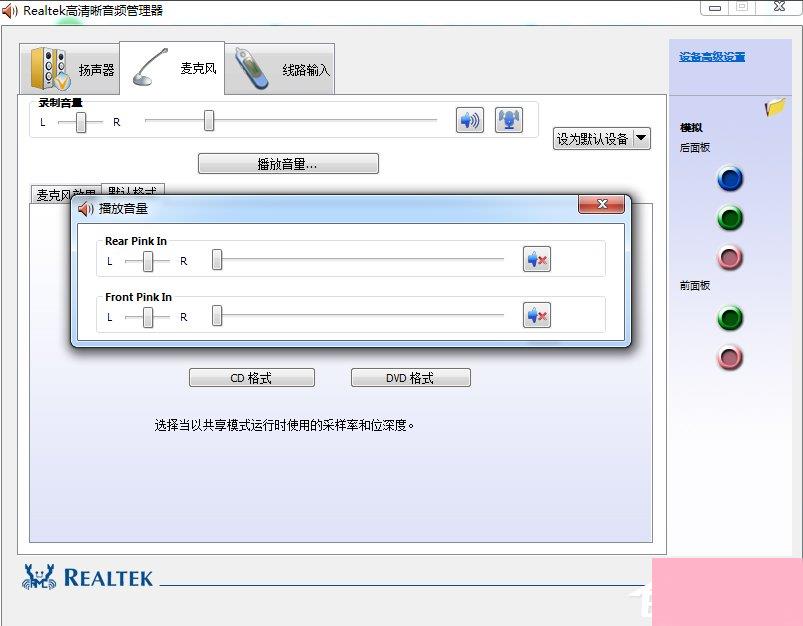Adjust the recording volume main slider

point(209,120)
